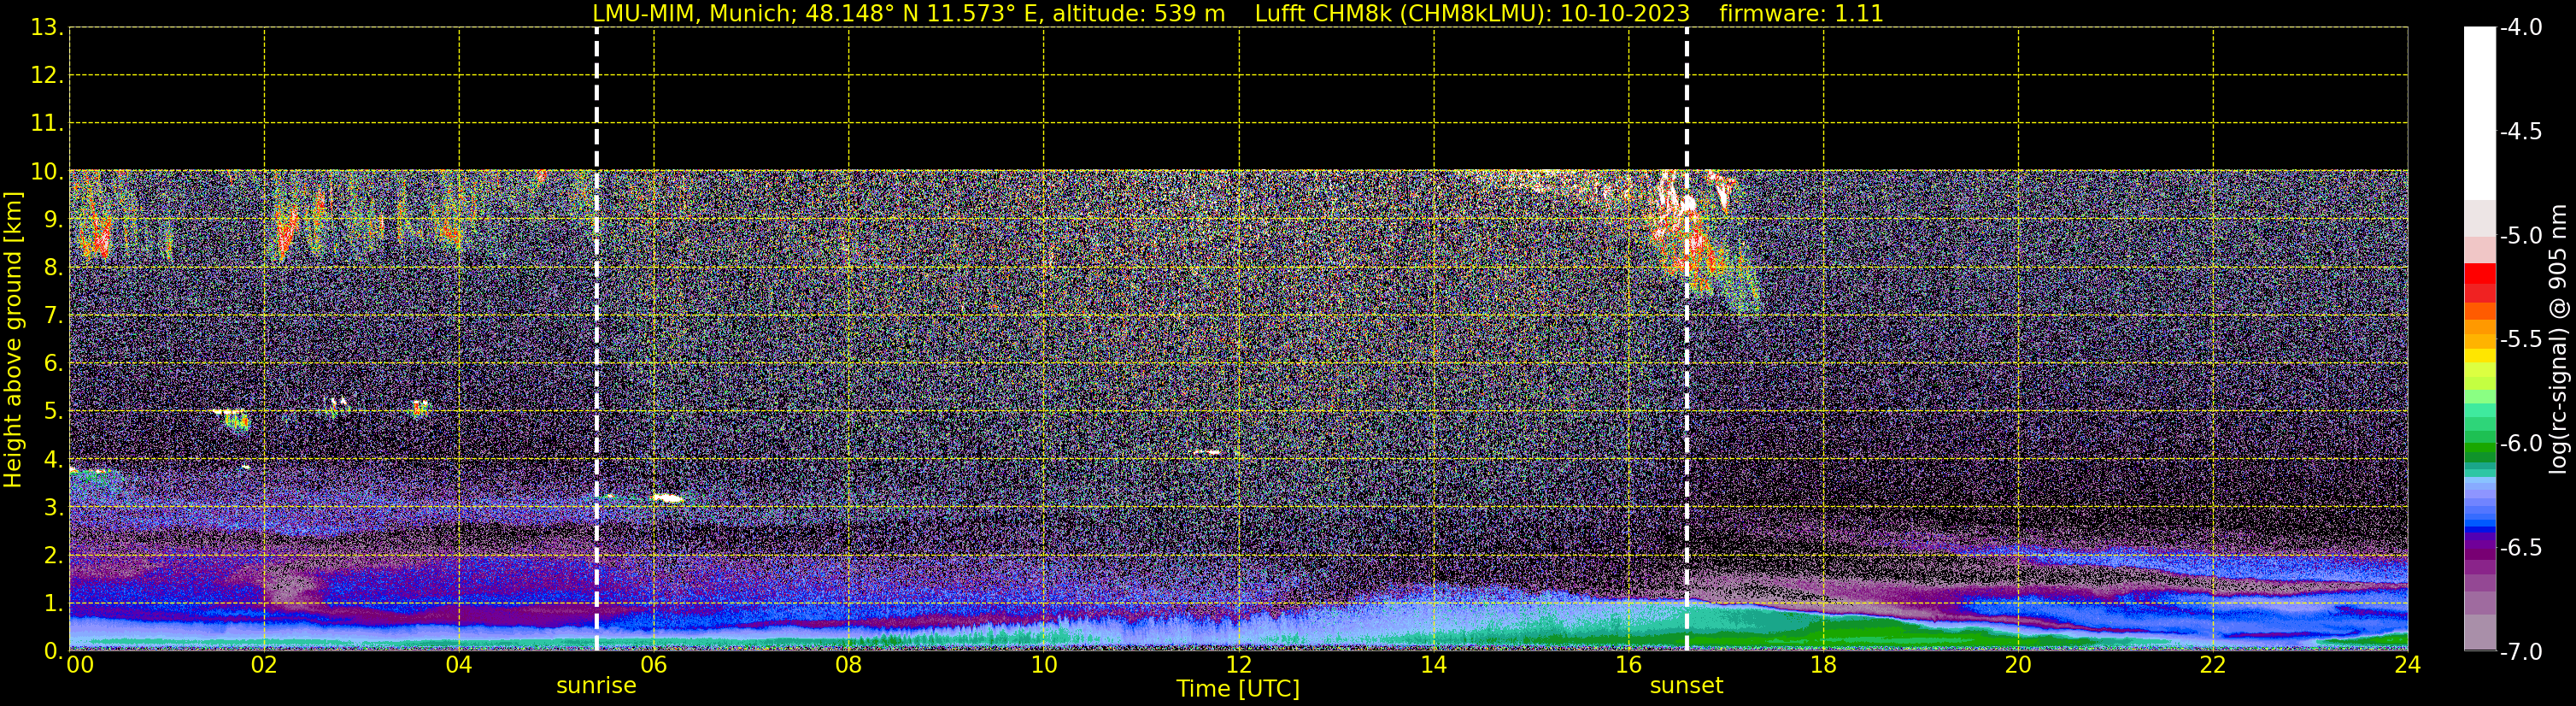Click the time axis tick label '10'

point(1044,665)
